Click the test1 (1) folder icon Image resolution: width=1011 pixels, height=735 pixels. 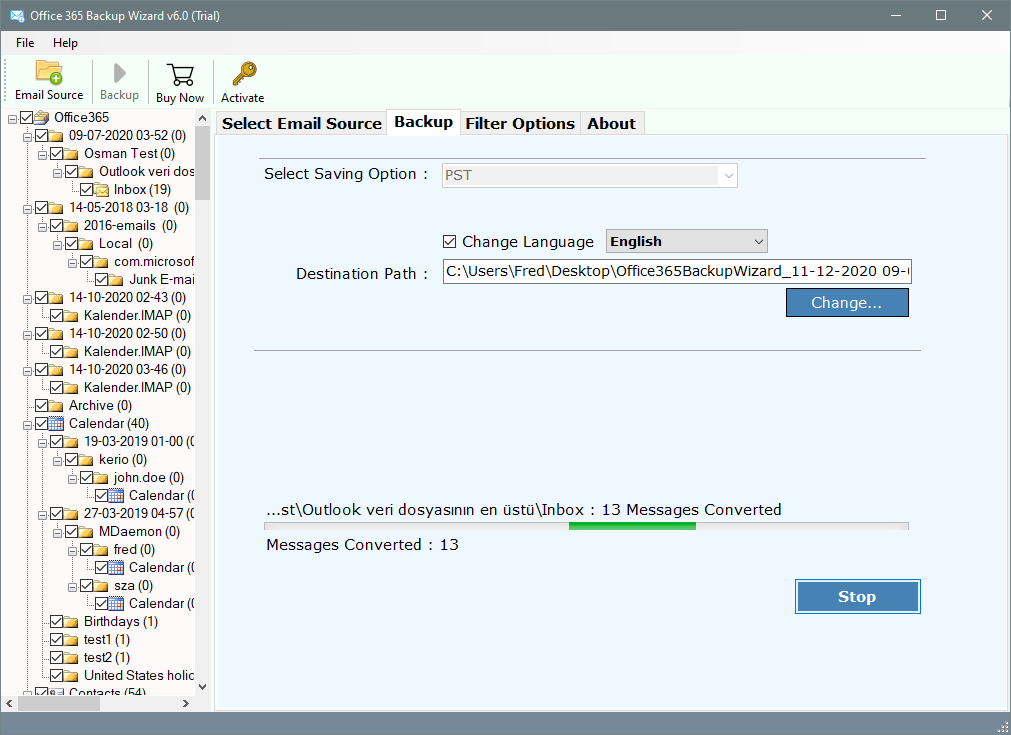click(x=71, y=640)
